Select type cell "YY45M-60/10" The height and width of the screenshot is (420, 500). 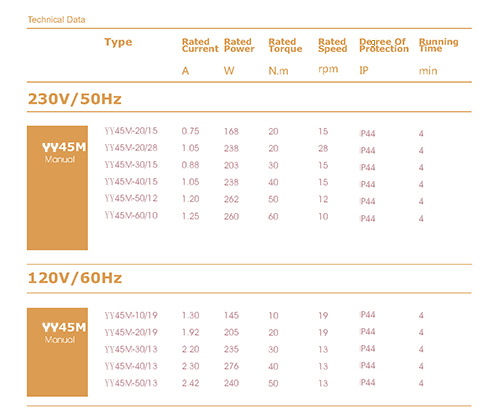tap(131, 215)
